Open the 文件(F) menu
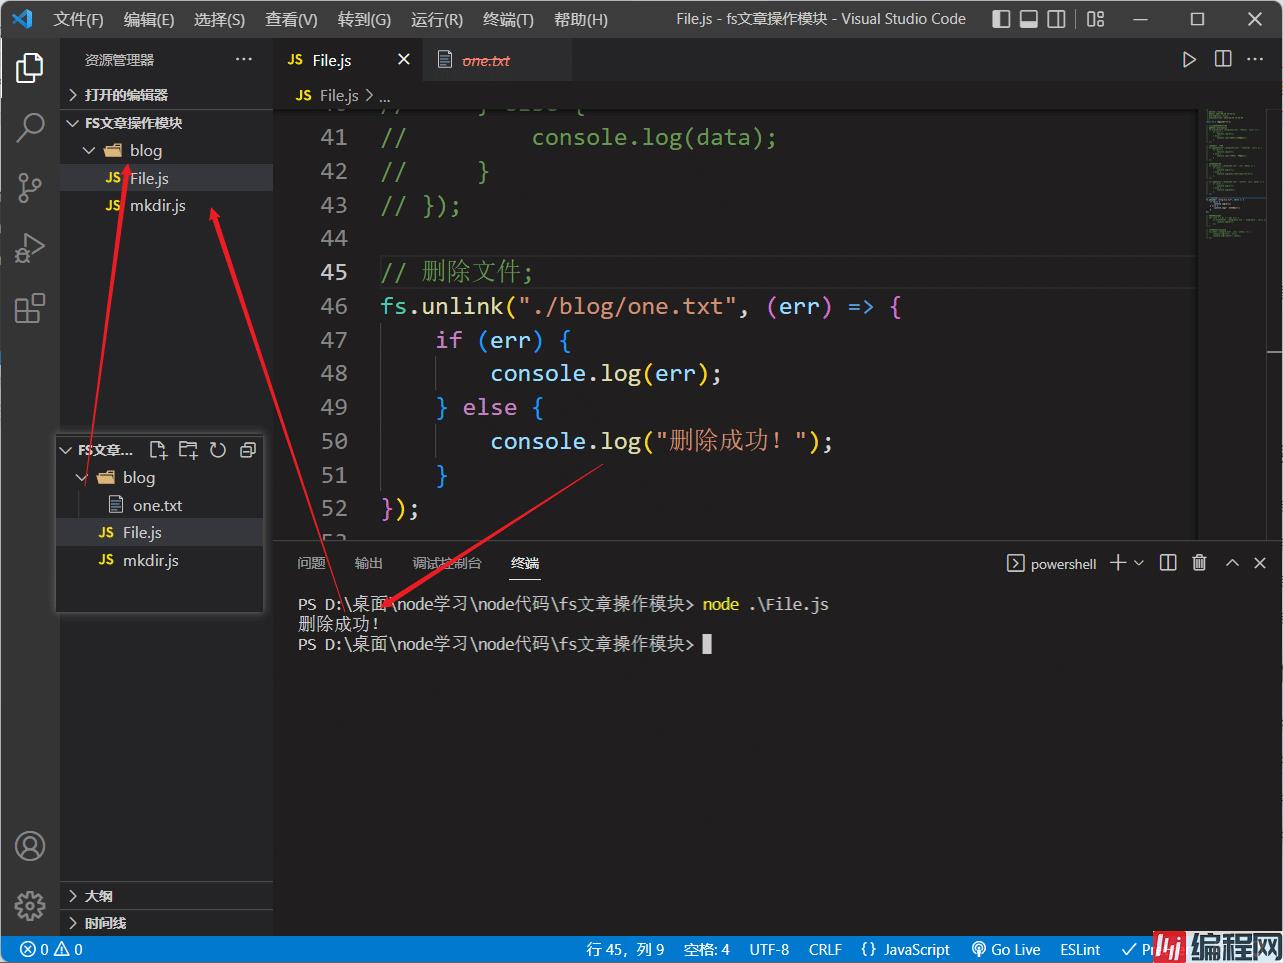This screenshot has width=1283, height=963. (78, 19)
